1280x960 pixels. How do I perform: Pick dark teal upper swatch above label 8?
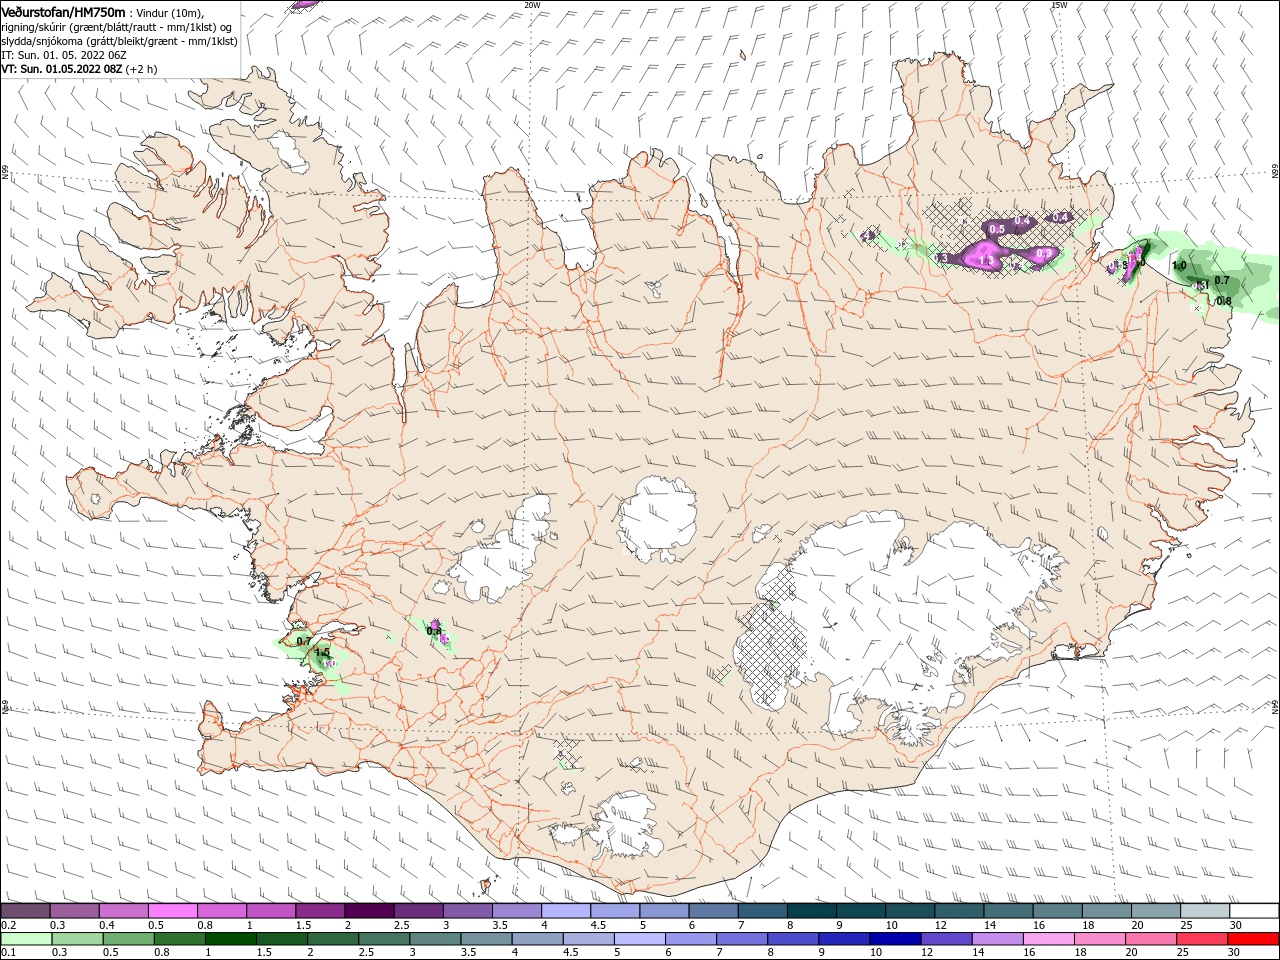pos(812,911)
